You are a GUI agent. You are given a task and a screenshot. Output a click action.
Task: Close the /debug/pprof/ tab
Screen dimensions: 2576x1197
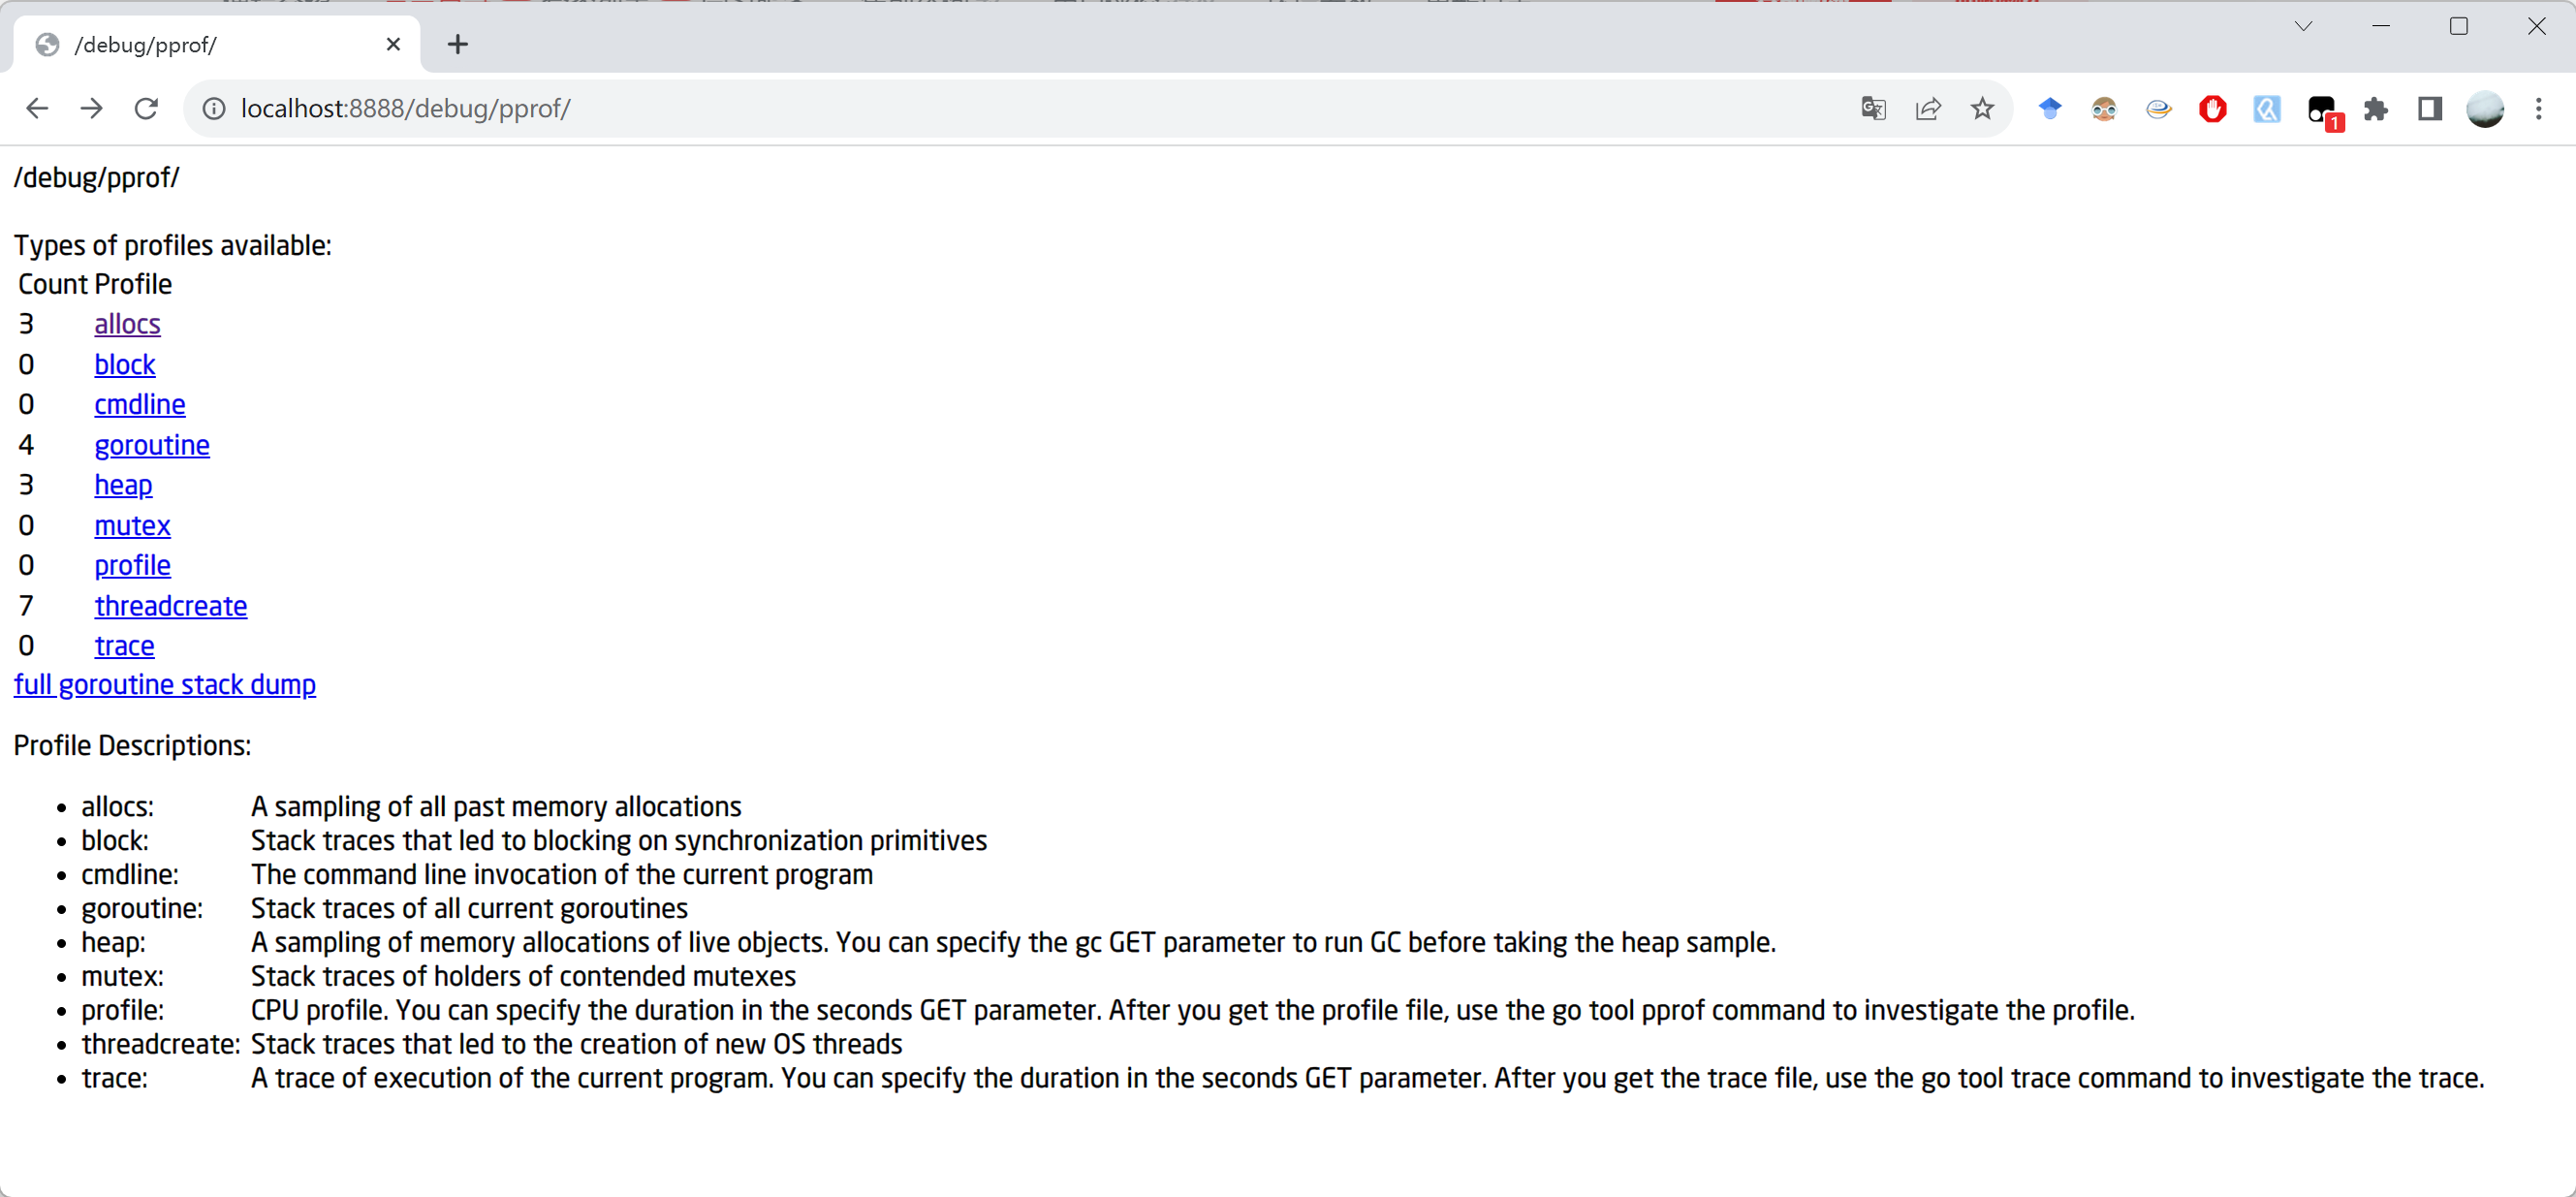[x=393, y=44]
